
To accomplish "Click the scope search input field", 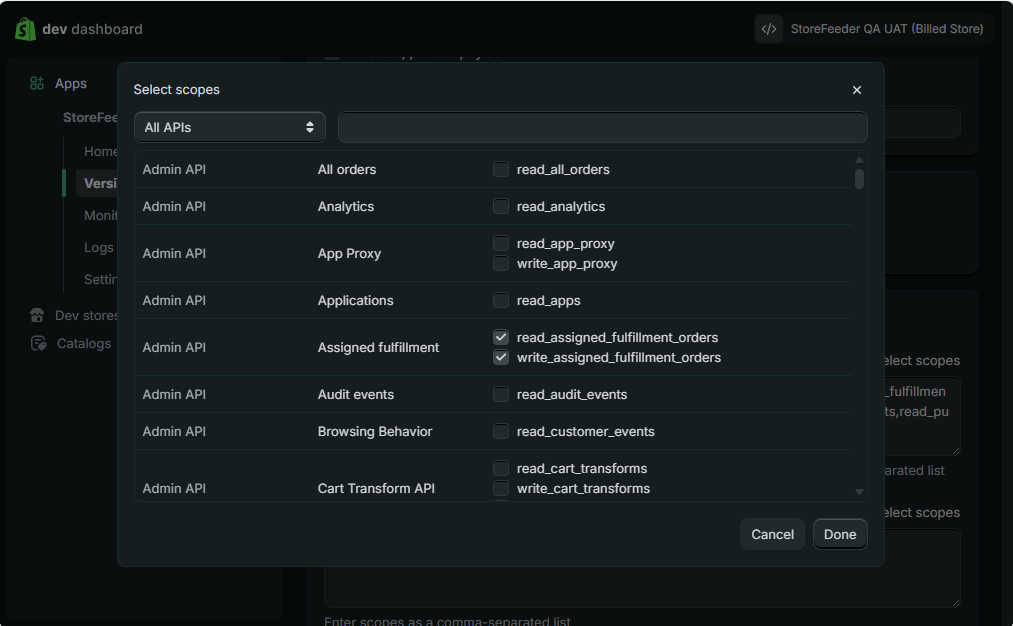I will coord(602,127).
